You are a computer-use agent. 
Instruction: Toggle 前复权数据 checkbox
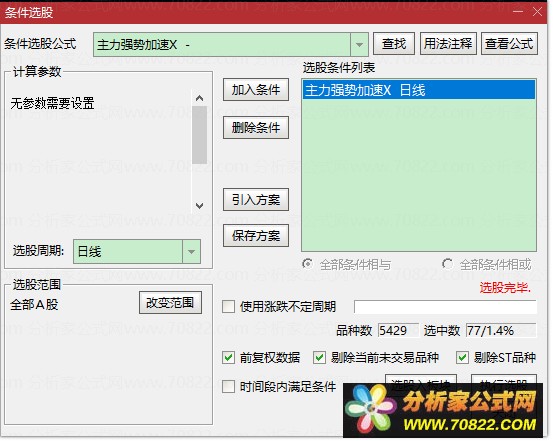click(229, 357)
